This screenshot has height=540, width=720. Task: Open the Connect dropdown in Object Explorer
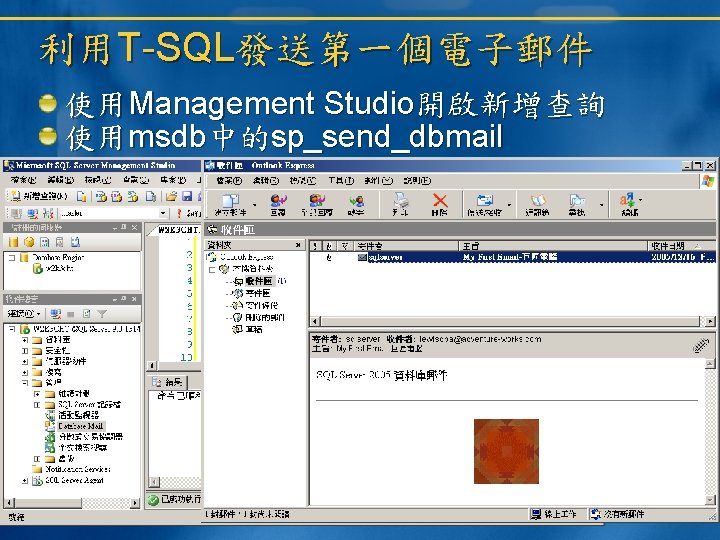tap(24, 314)
